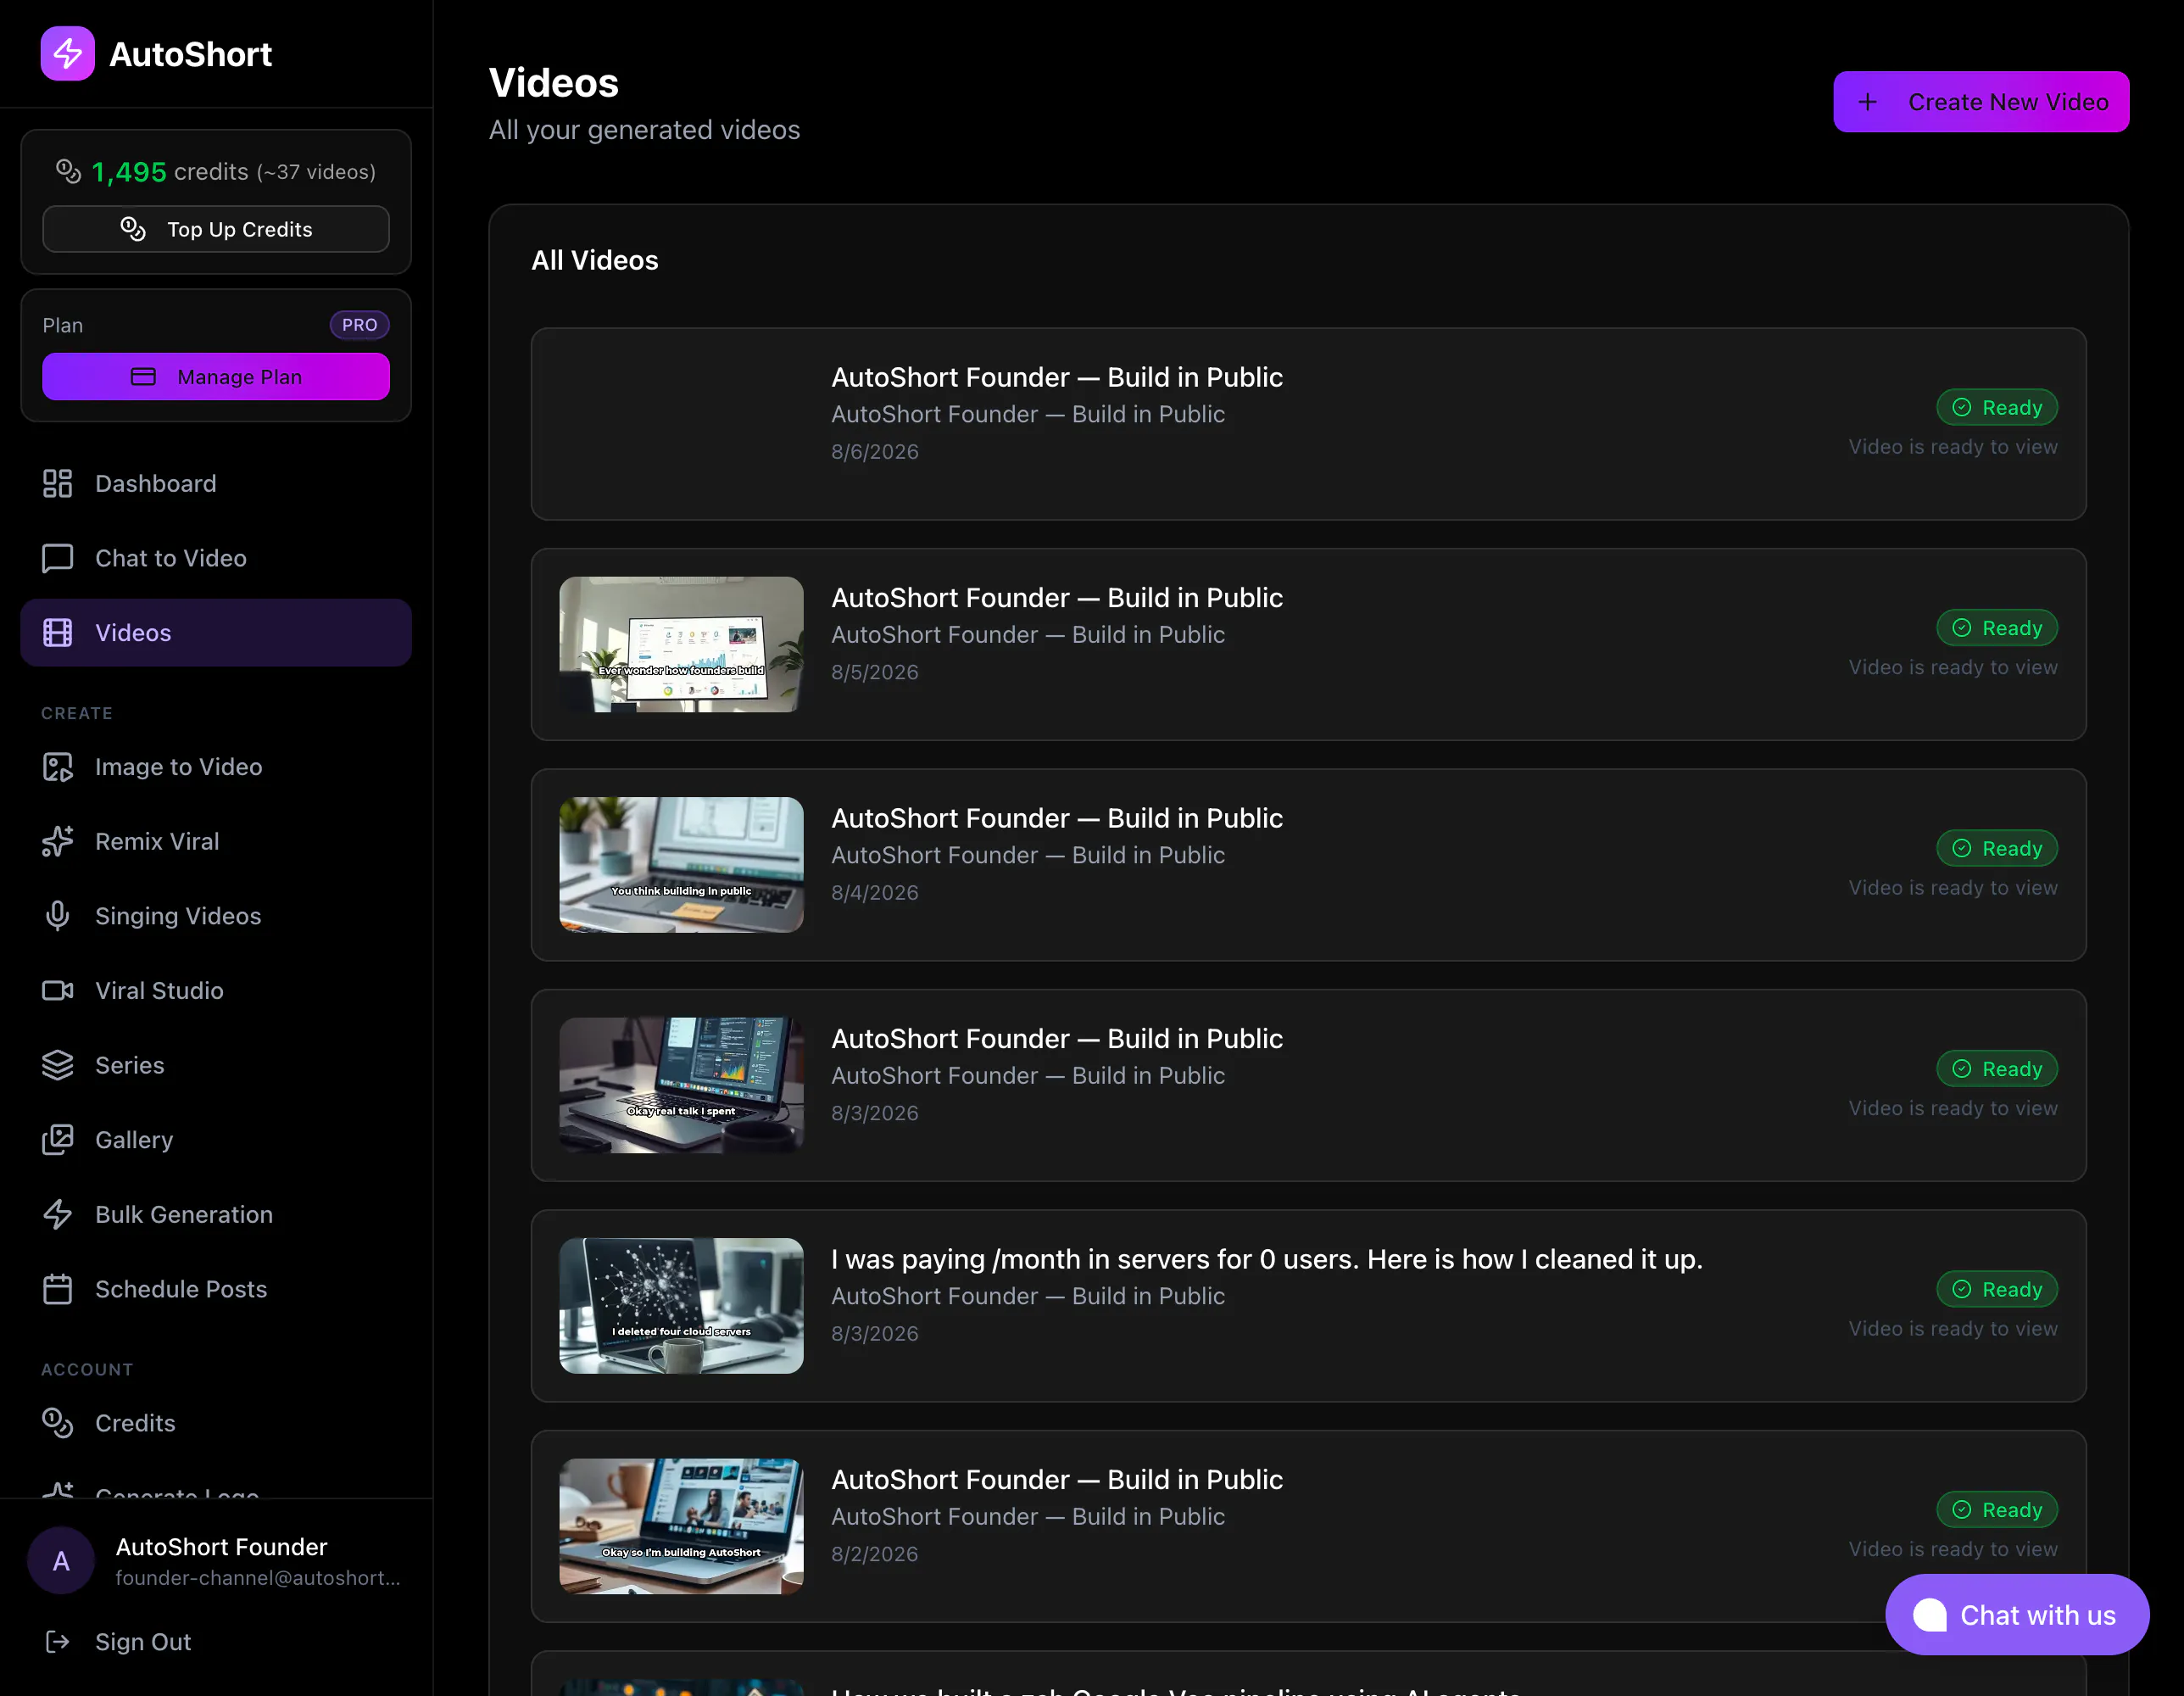The width and height of the screenshot is (2184, 1696).
Task: Click the Schedule Posts calendar icon
Action: coord(58,1289)
